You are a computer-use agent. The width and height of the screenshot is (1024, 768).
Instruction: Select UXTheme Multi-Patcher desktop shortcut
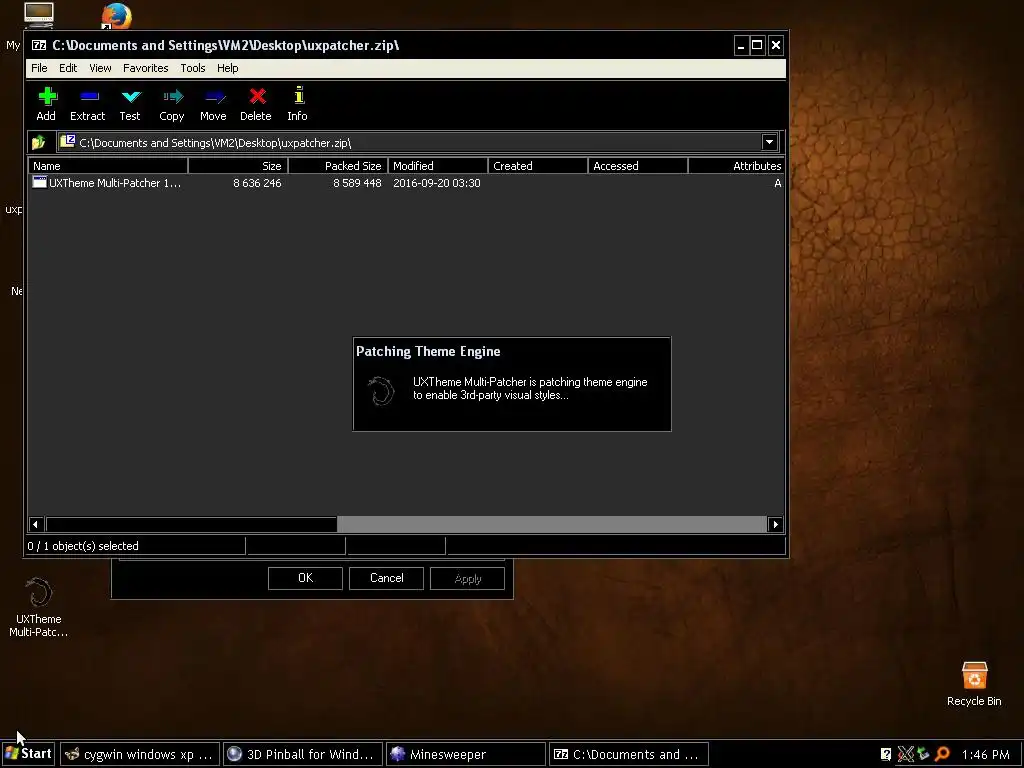(39, 607)
